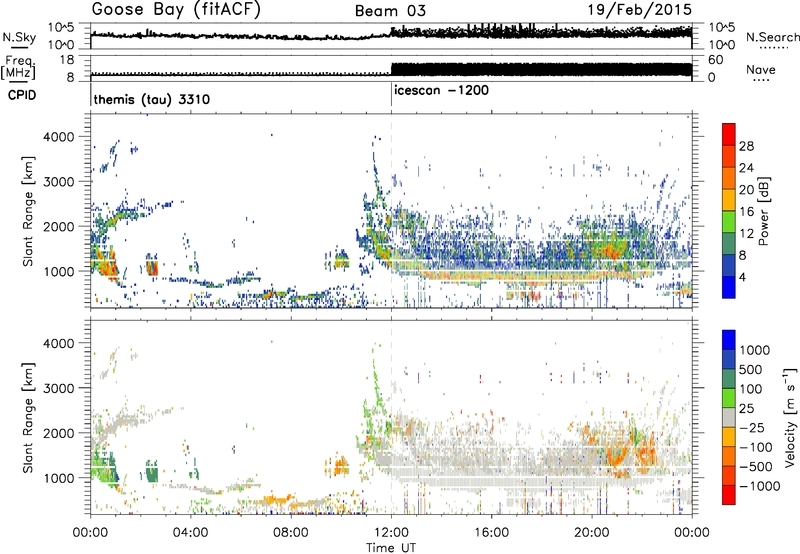Click "Slant Range [km]" label of velocity panel
Viewport: 800px width, 554px height.
pos(28,417)
